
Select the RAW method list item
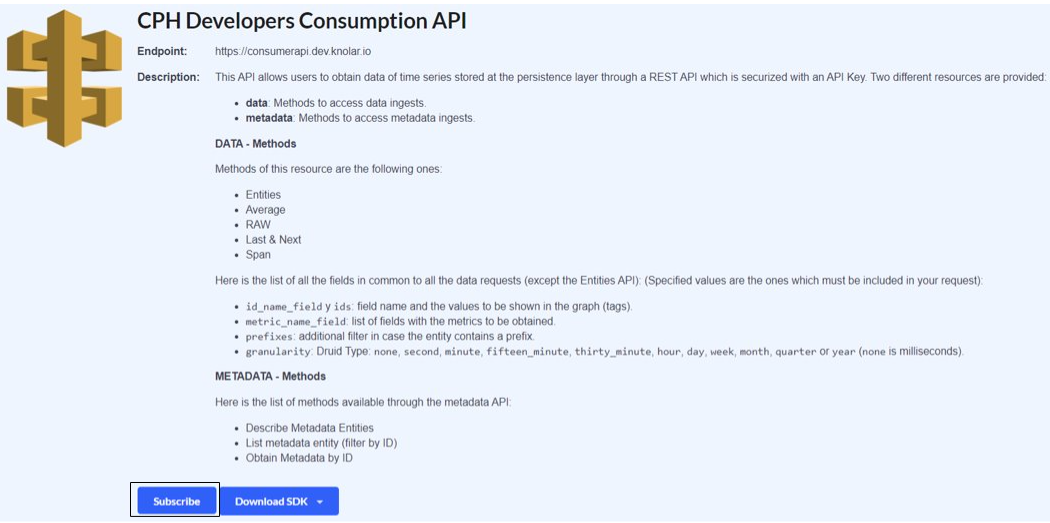coord(258,225)
